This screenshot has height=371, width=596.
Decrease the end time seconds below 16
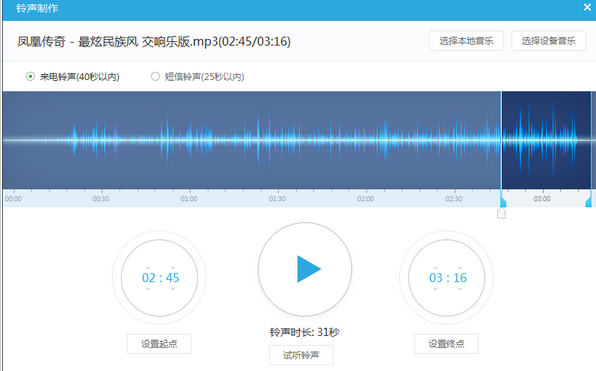(460, 289)
